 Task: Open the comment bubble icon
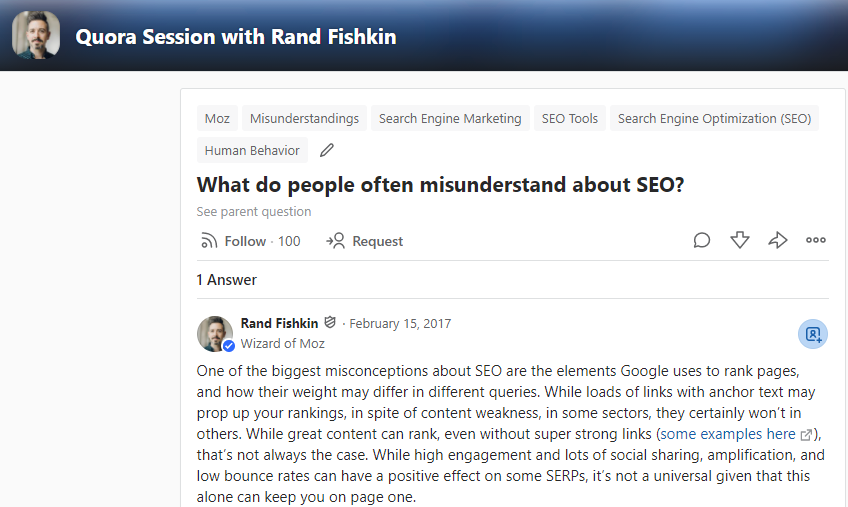pyautogui.click(x=701, y=240)
